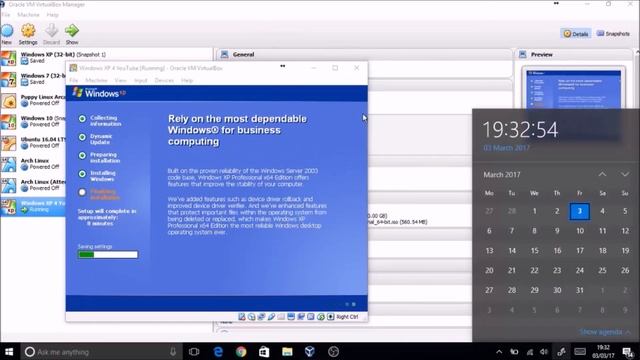Select the running Windows XP 4 YouTube VM
Viewport: 640px width, 360px height.
[33, 207]
